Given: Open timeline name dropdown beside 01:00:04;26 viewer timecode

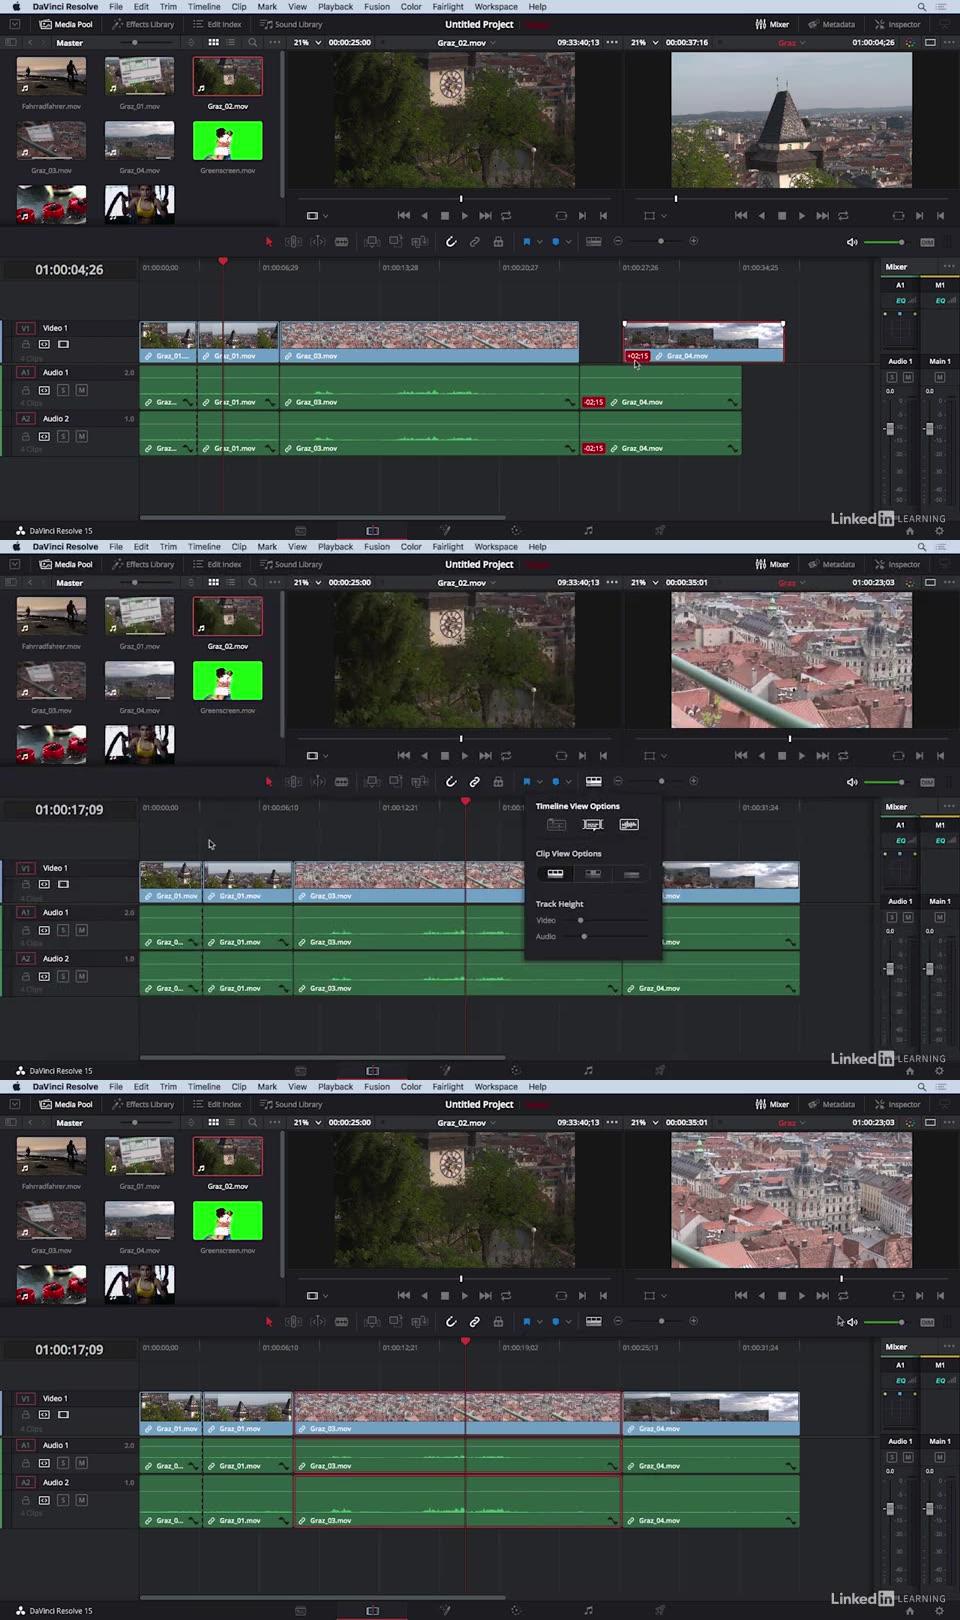Looking at the screenshot, I should coord(792,43).
